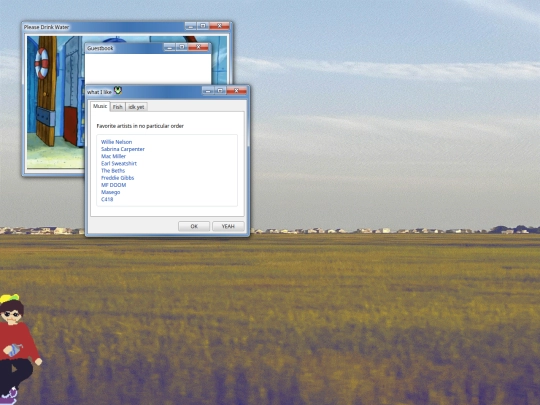Switch to the Music tab
Image resolution: width=540 pixels, height=405 pixels.
click(100, 106)
